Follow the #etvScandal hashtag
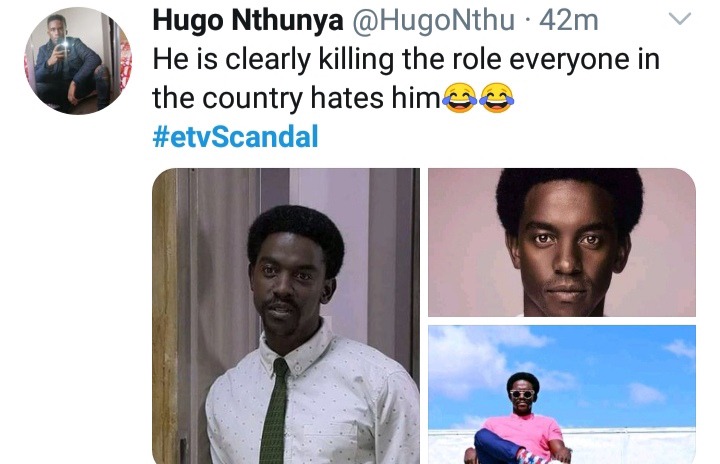 [x=235, y=136]
